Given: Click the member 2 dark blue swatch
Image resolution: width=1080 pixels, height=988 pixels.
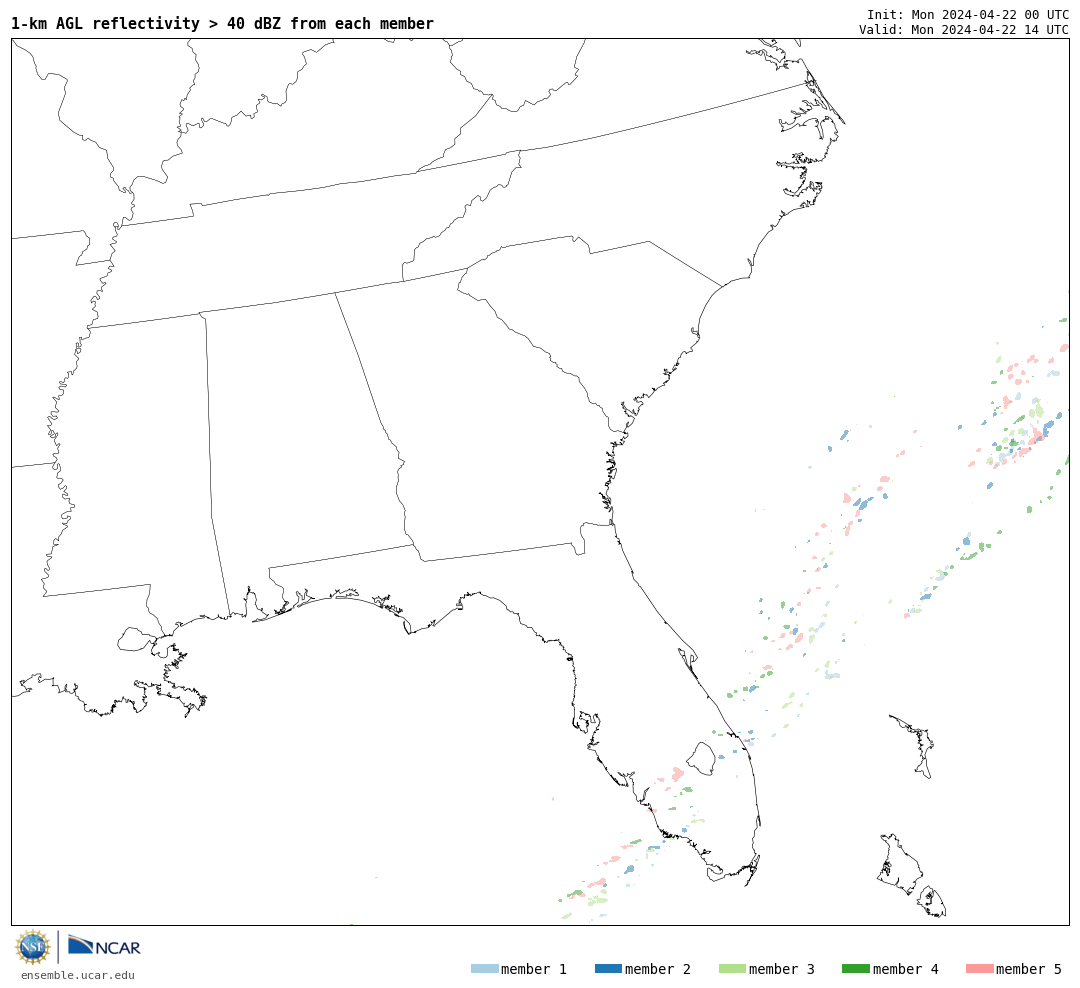Looking at the screenshot, I should click(x=608, y=969).
